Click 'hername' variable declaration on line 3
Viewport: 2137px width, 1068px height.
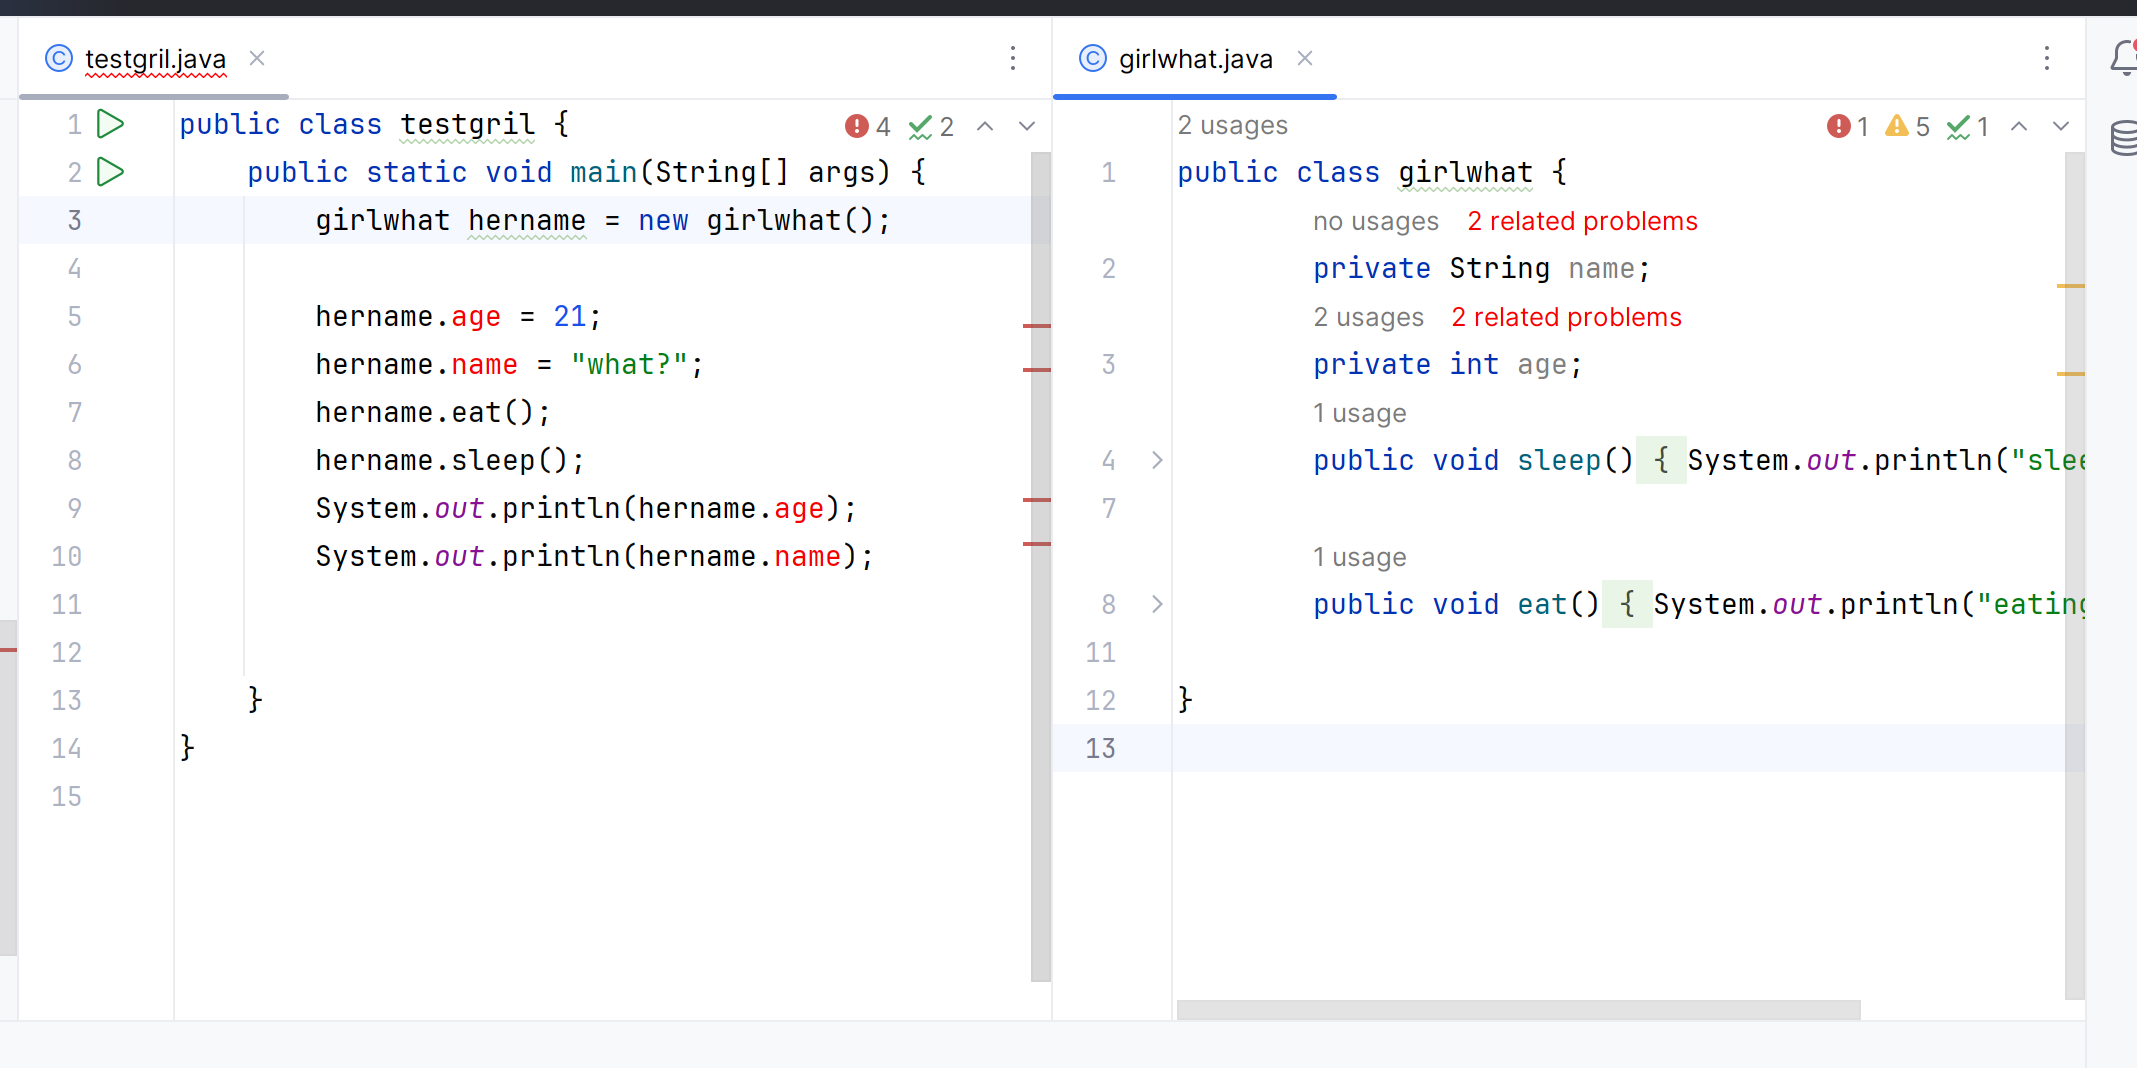[x=527, y=221]
